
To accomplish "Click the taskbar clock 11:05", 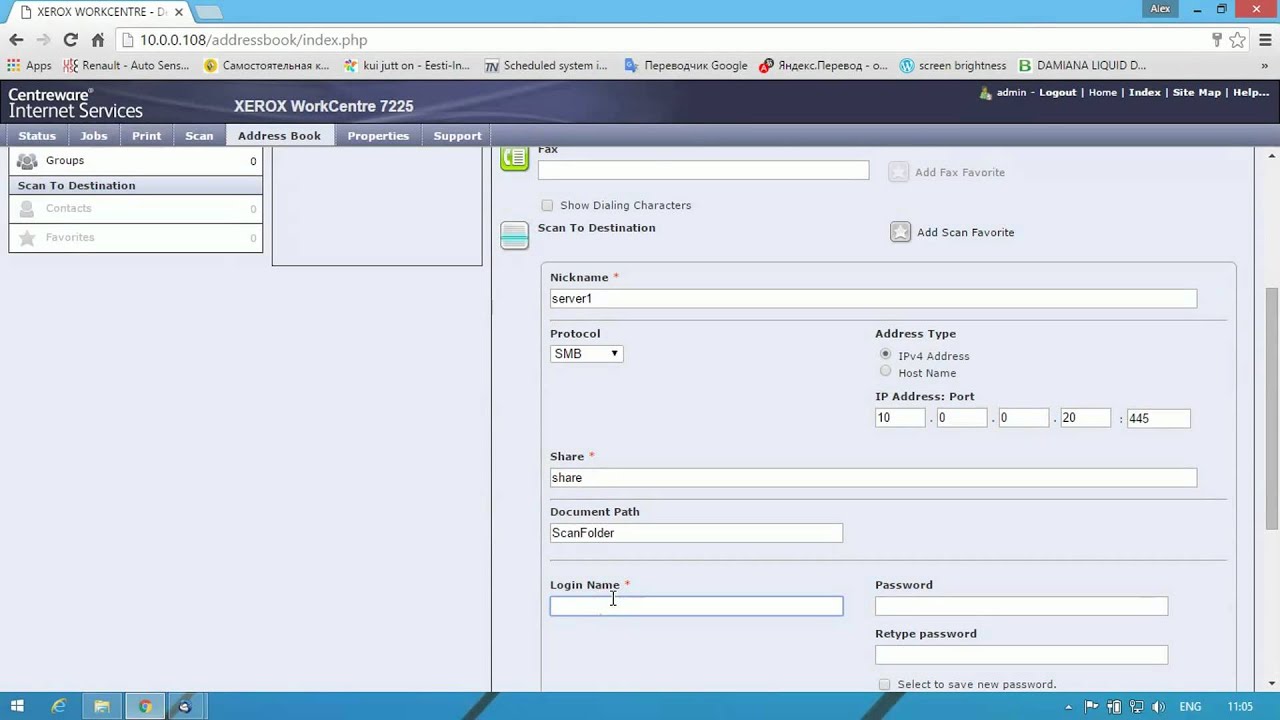I will click(1240, 707).
